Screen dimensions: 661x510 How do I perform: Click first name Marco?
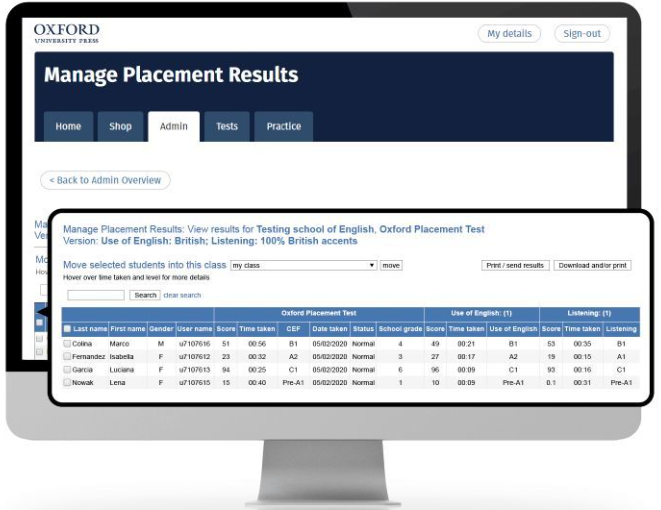click(119, 344)
